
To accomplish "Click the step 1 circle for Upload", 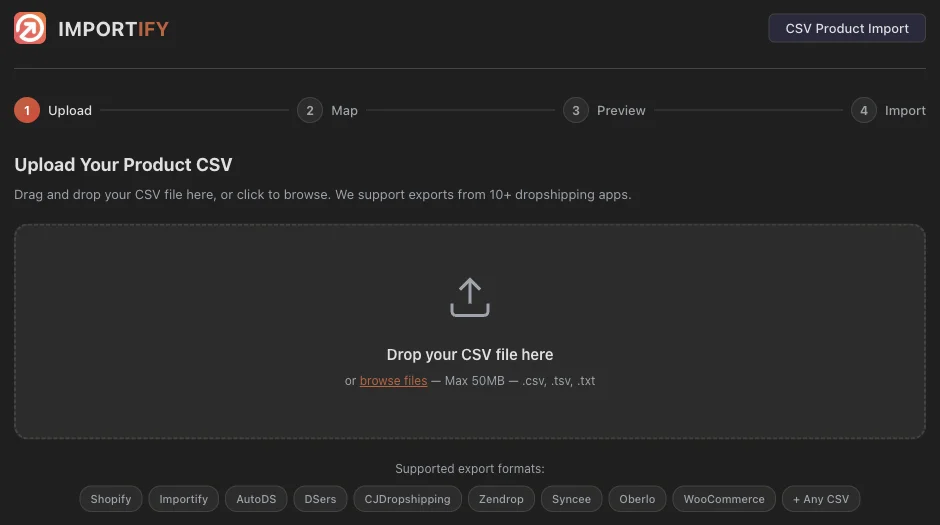I will [x=27, y=110].
